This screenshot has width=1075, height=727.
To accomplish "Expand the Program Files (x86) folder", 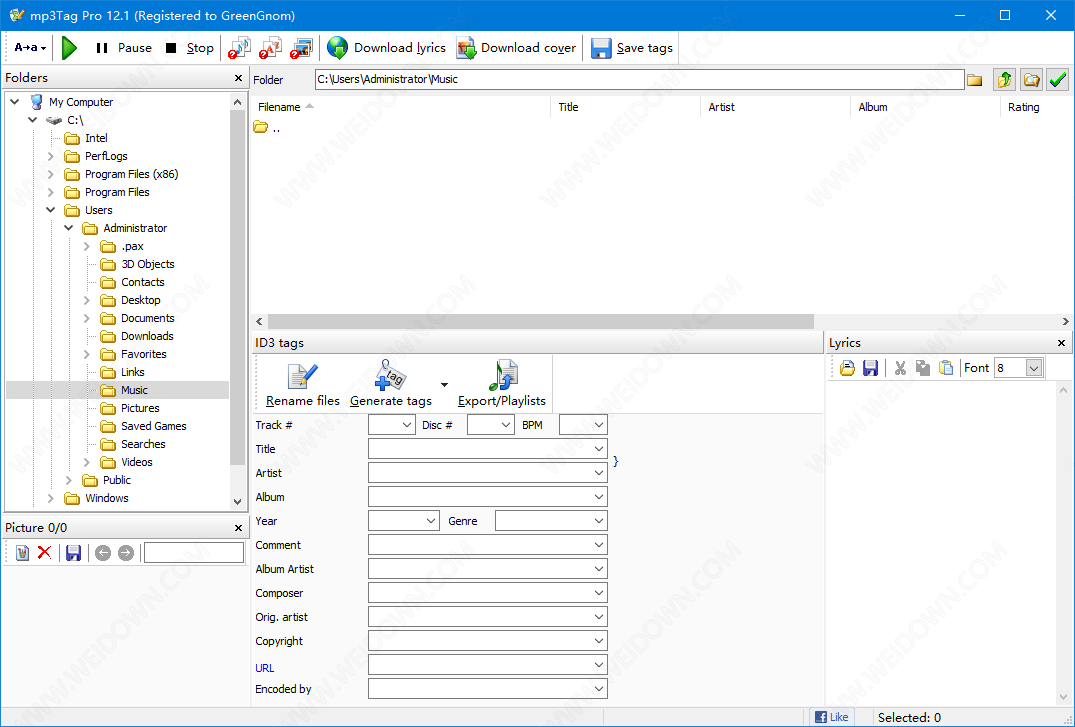I will pyautogui.click(x=50, y=174).
